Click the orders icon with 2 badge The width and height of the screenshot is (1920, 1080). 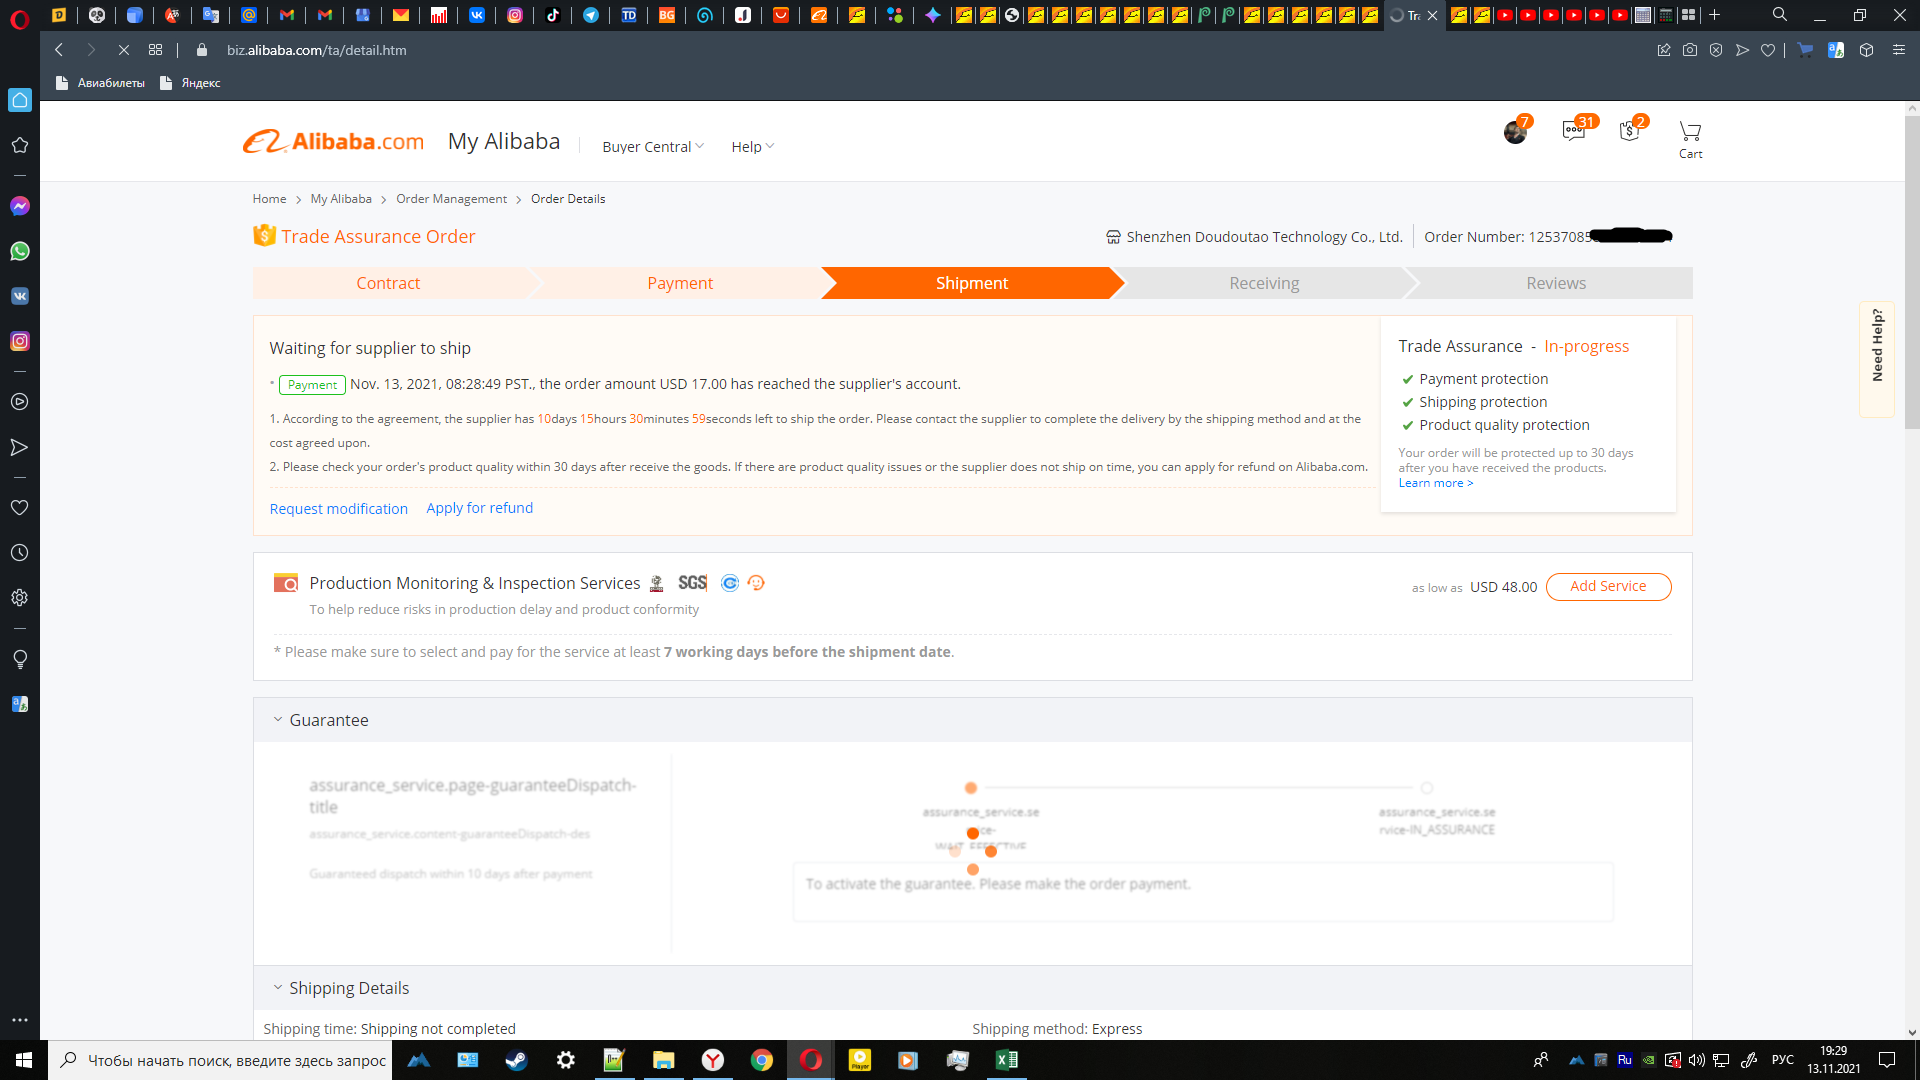1630,131
